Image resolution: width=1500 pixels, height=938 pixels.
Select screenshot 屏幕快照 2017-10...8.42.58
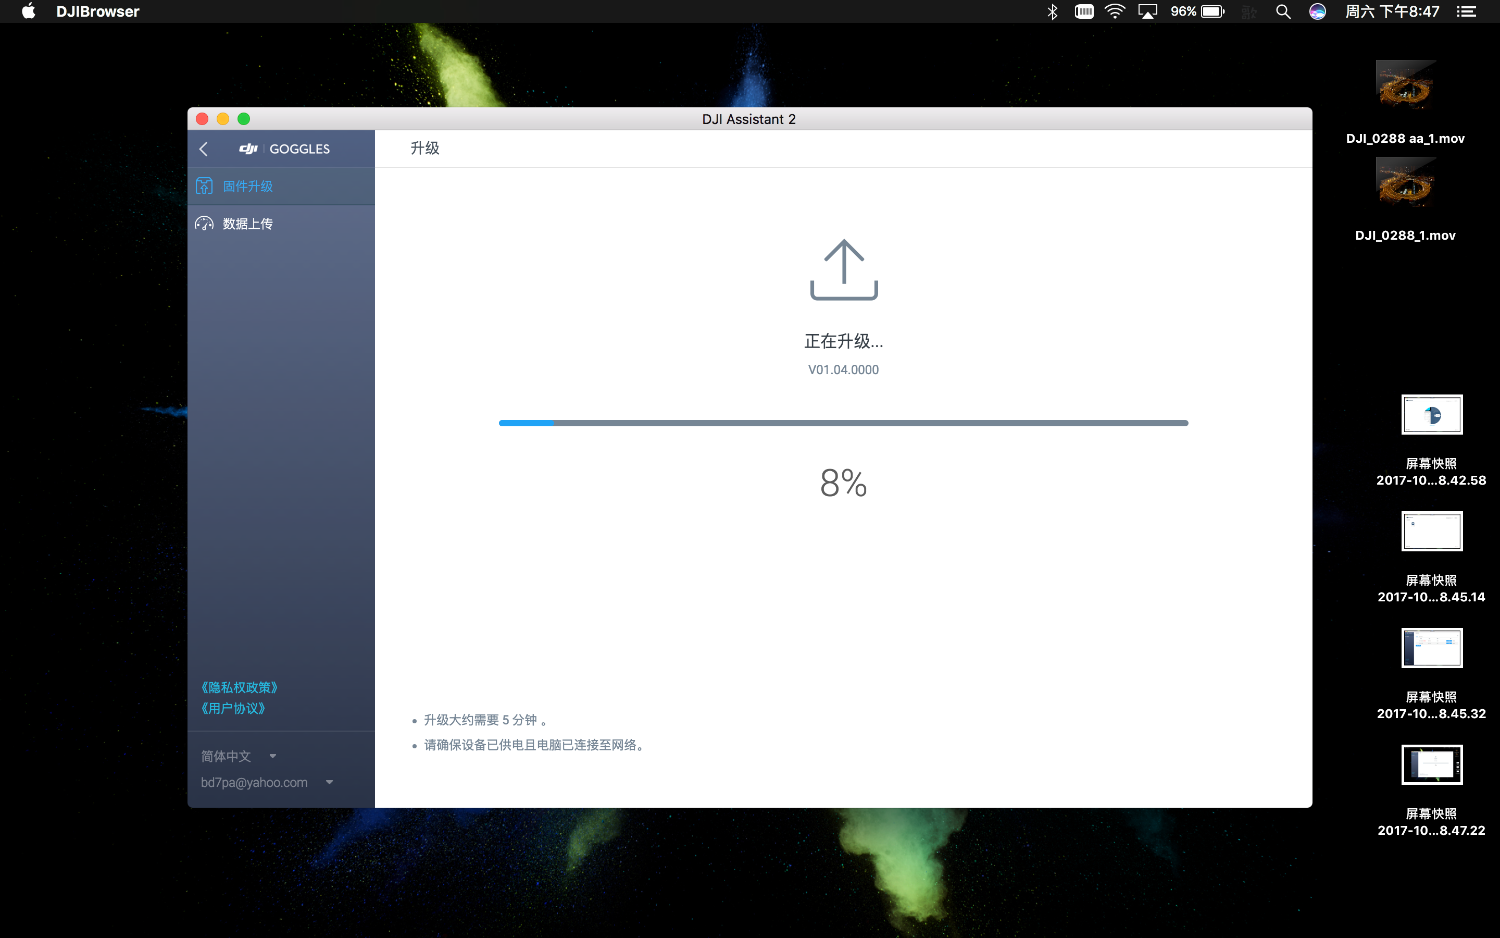[1432, 440]
